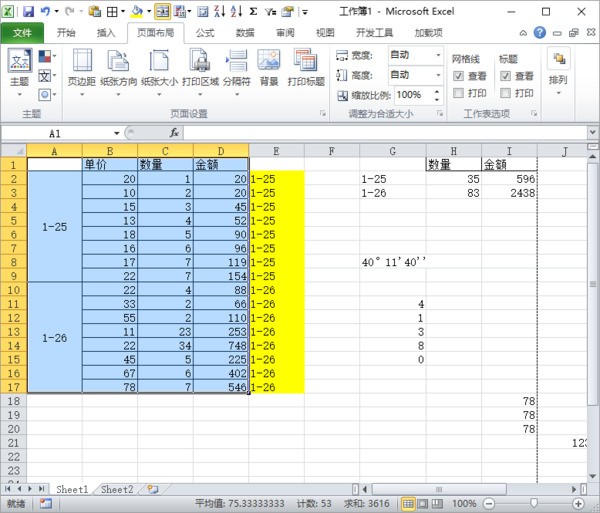Switch to Formulas (公式) tab
The height and width of the screenshot is (513, 600).
click(205, 33)
